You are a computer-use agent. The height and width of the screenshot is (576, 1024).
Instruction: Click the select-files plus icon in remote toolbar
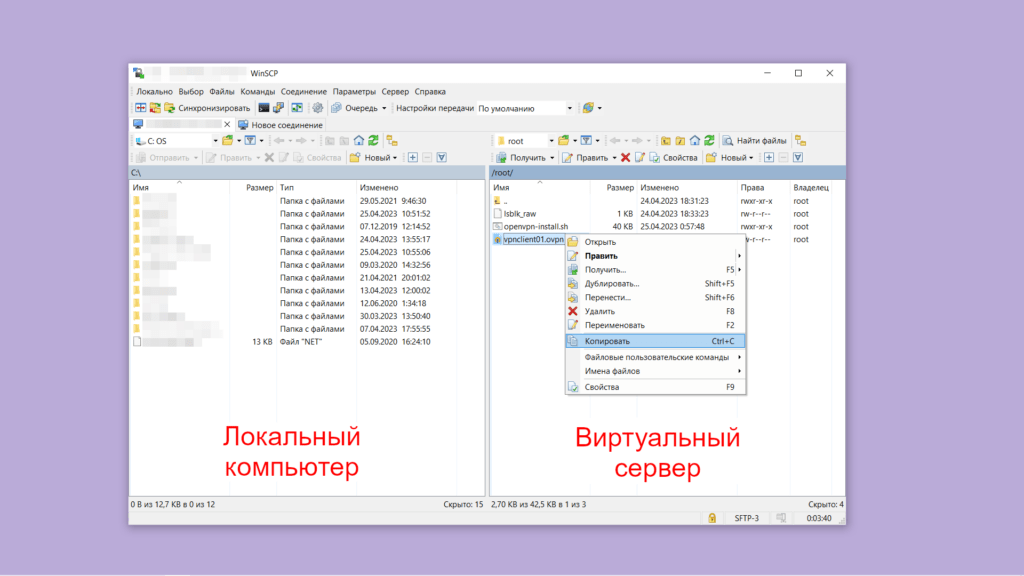click(769, 158)
